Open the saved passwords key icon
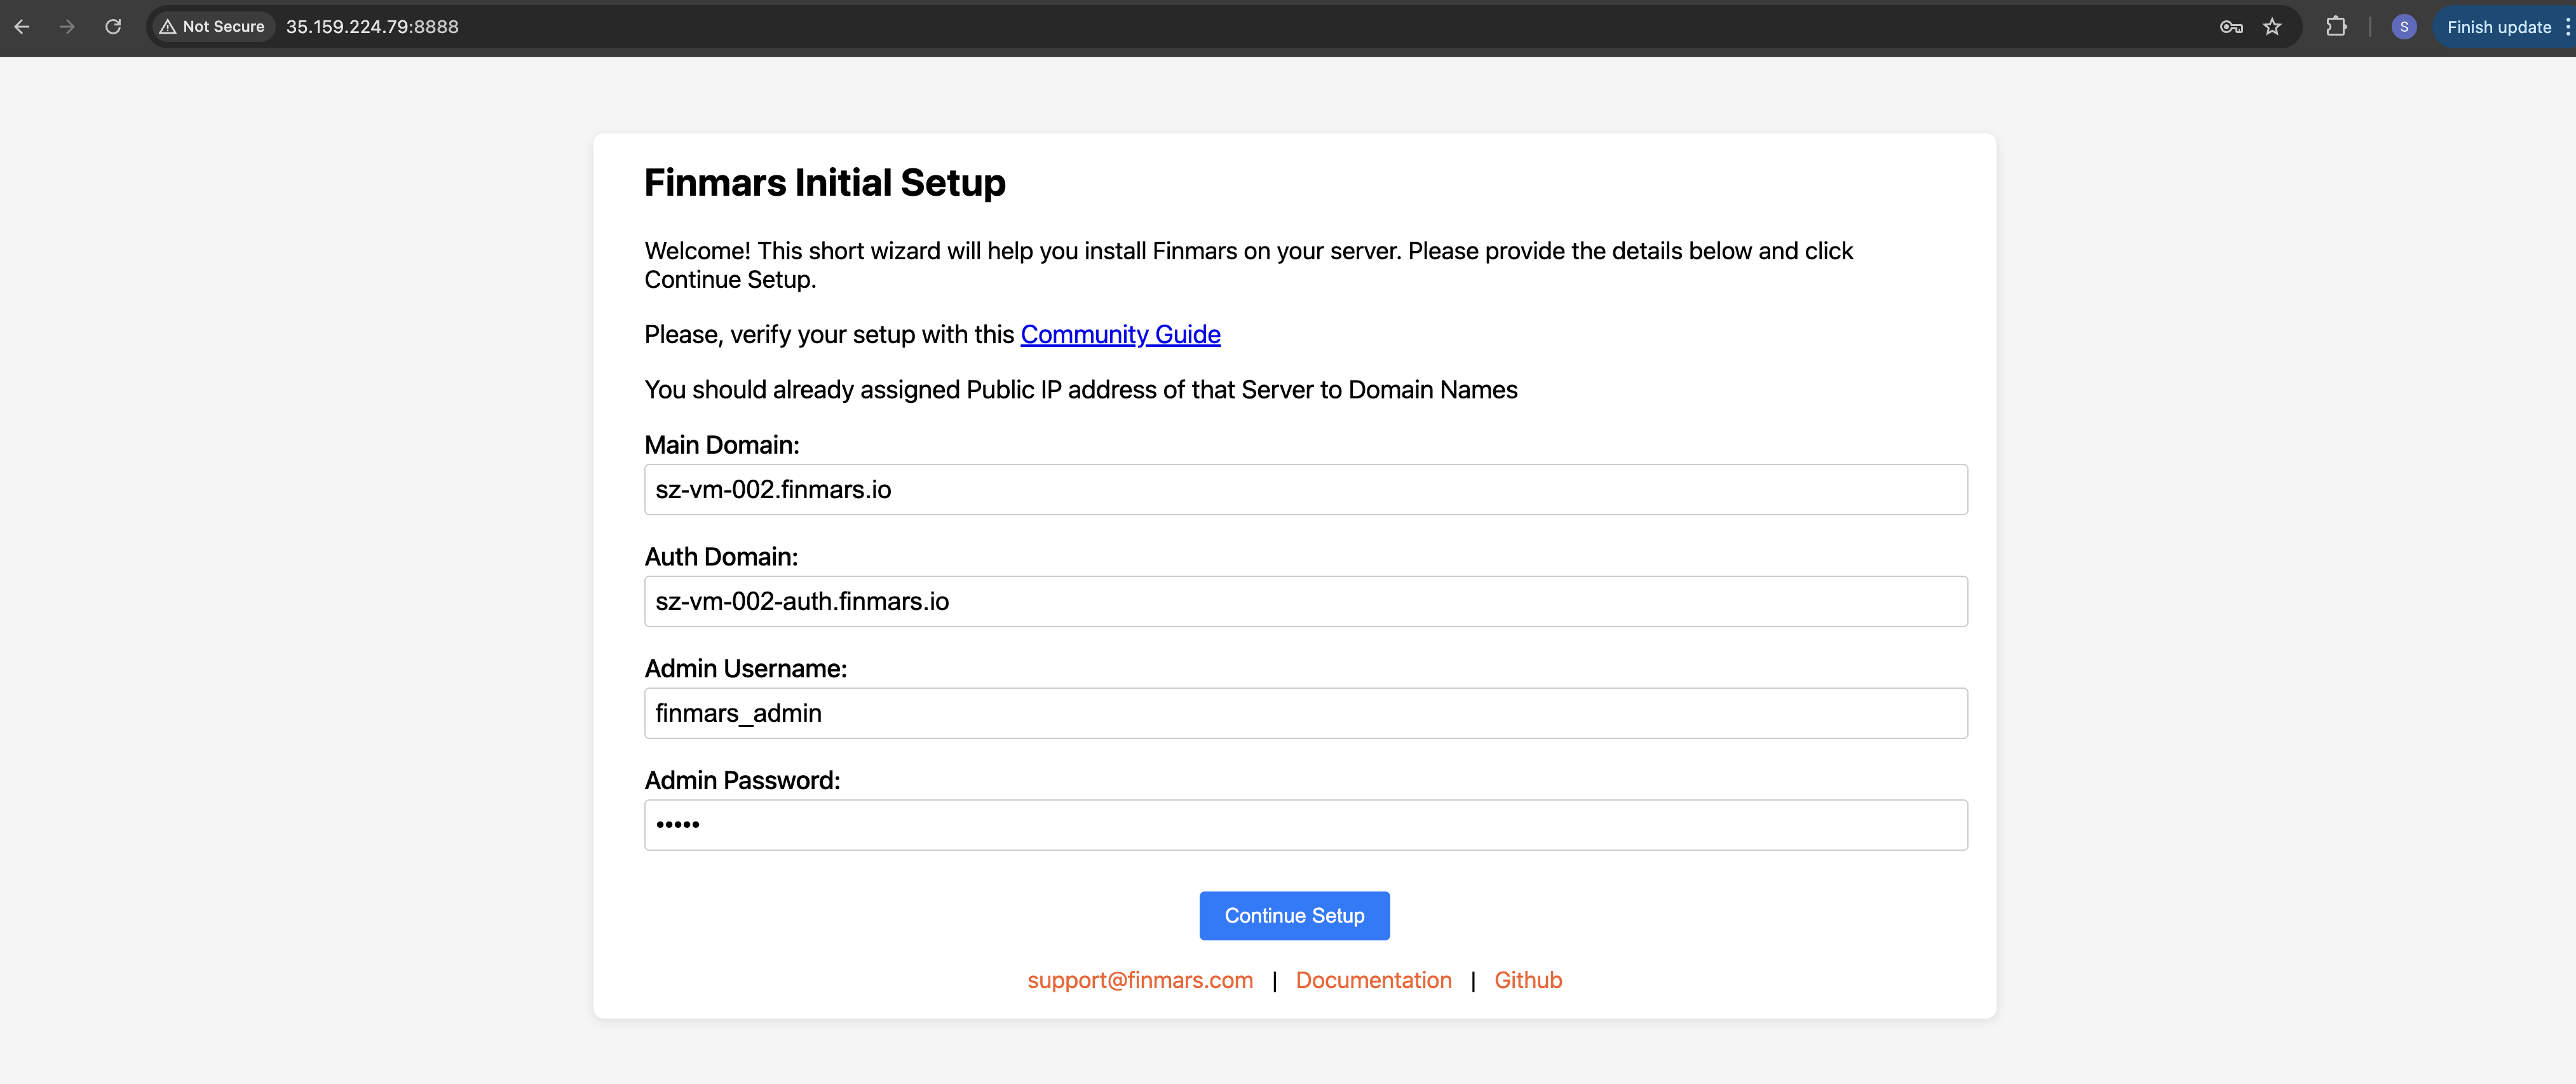Viewport: 2576px width, 1084px height. tap(2231, 27)
